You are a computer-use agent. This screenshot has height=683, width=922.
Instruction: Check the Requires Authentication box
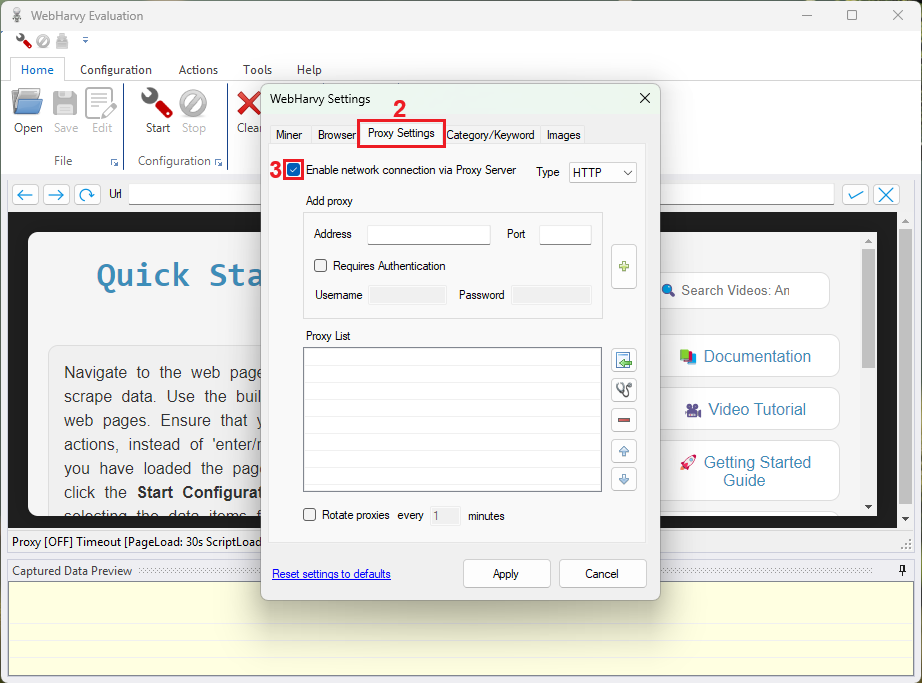pos(321,266)
